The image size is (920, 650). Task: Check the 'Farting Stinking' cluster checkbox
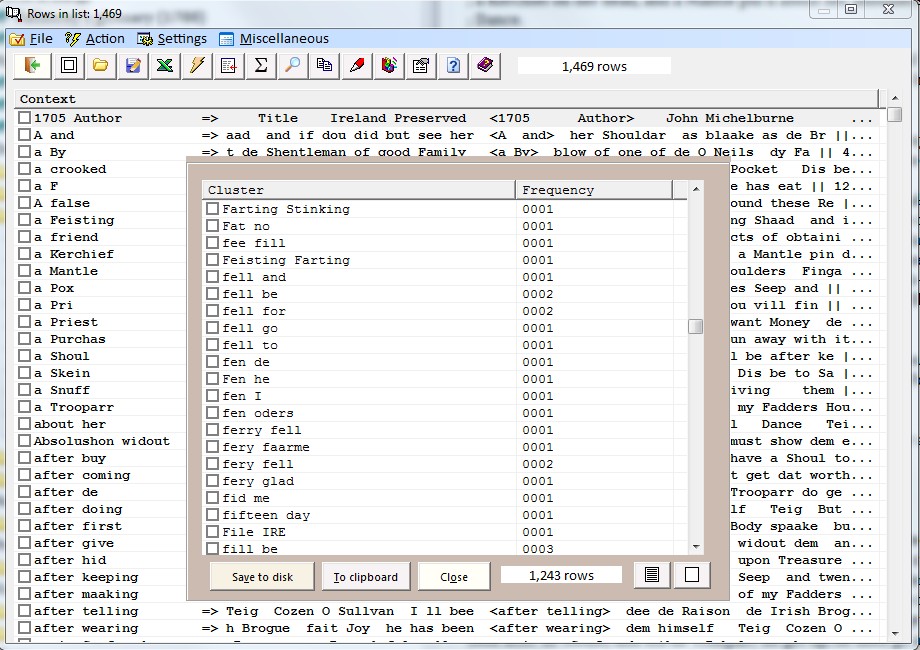coord(213,209)
